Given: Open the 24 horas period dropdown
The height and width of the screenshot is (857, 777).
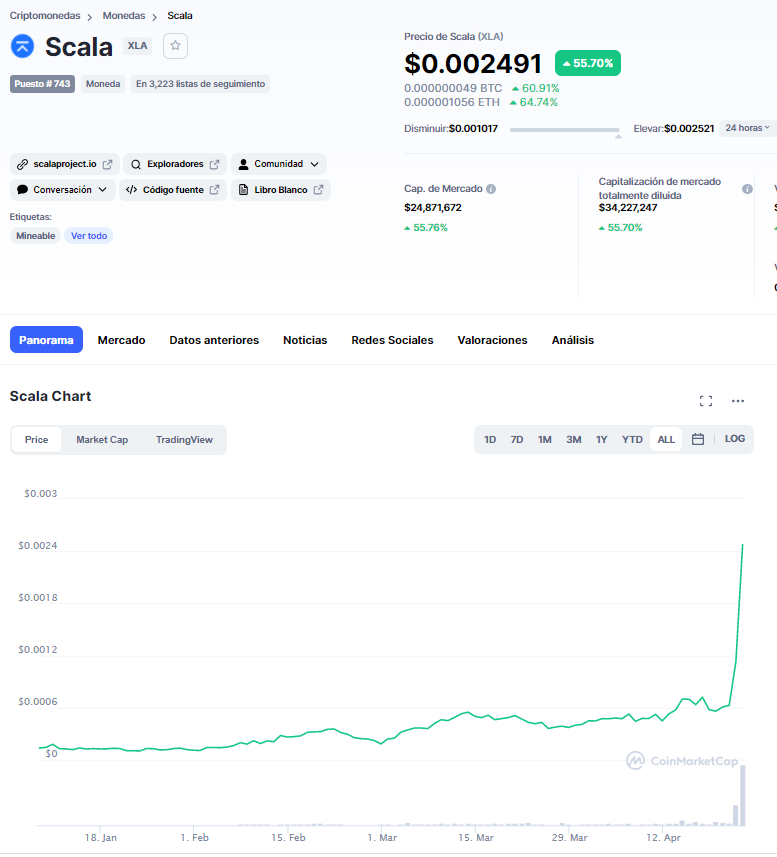Looking at the screenshot, I should pos(747,128).
